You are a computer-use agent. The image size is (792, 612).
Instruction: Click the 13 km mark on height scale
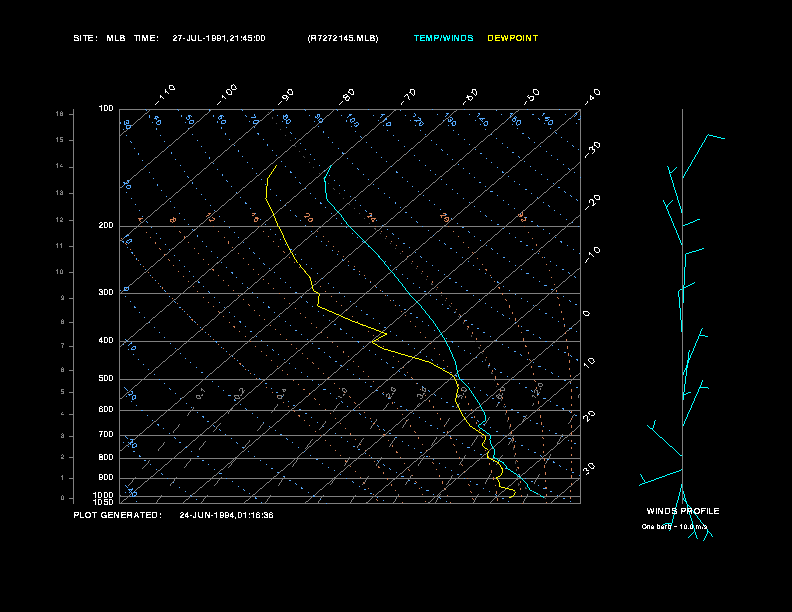click(x=60, y=193)
